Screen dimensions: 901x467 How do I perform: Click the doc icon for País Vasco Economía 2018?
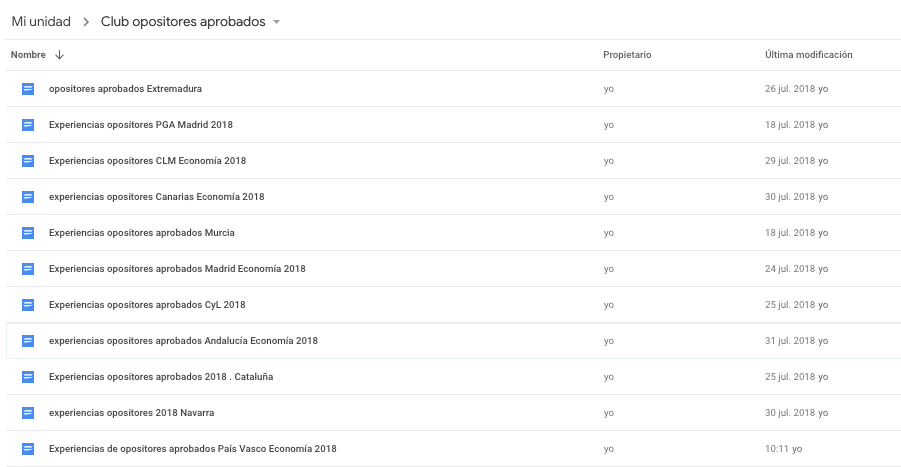point(28,449)
